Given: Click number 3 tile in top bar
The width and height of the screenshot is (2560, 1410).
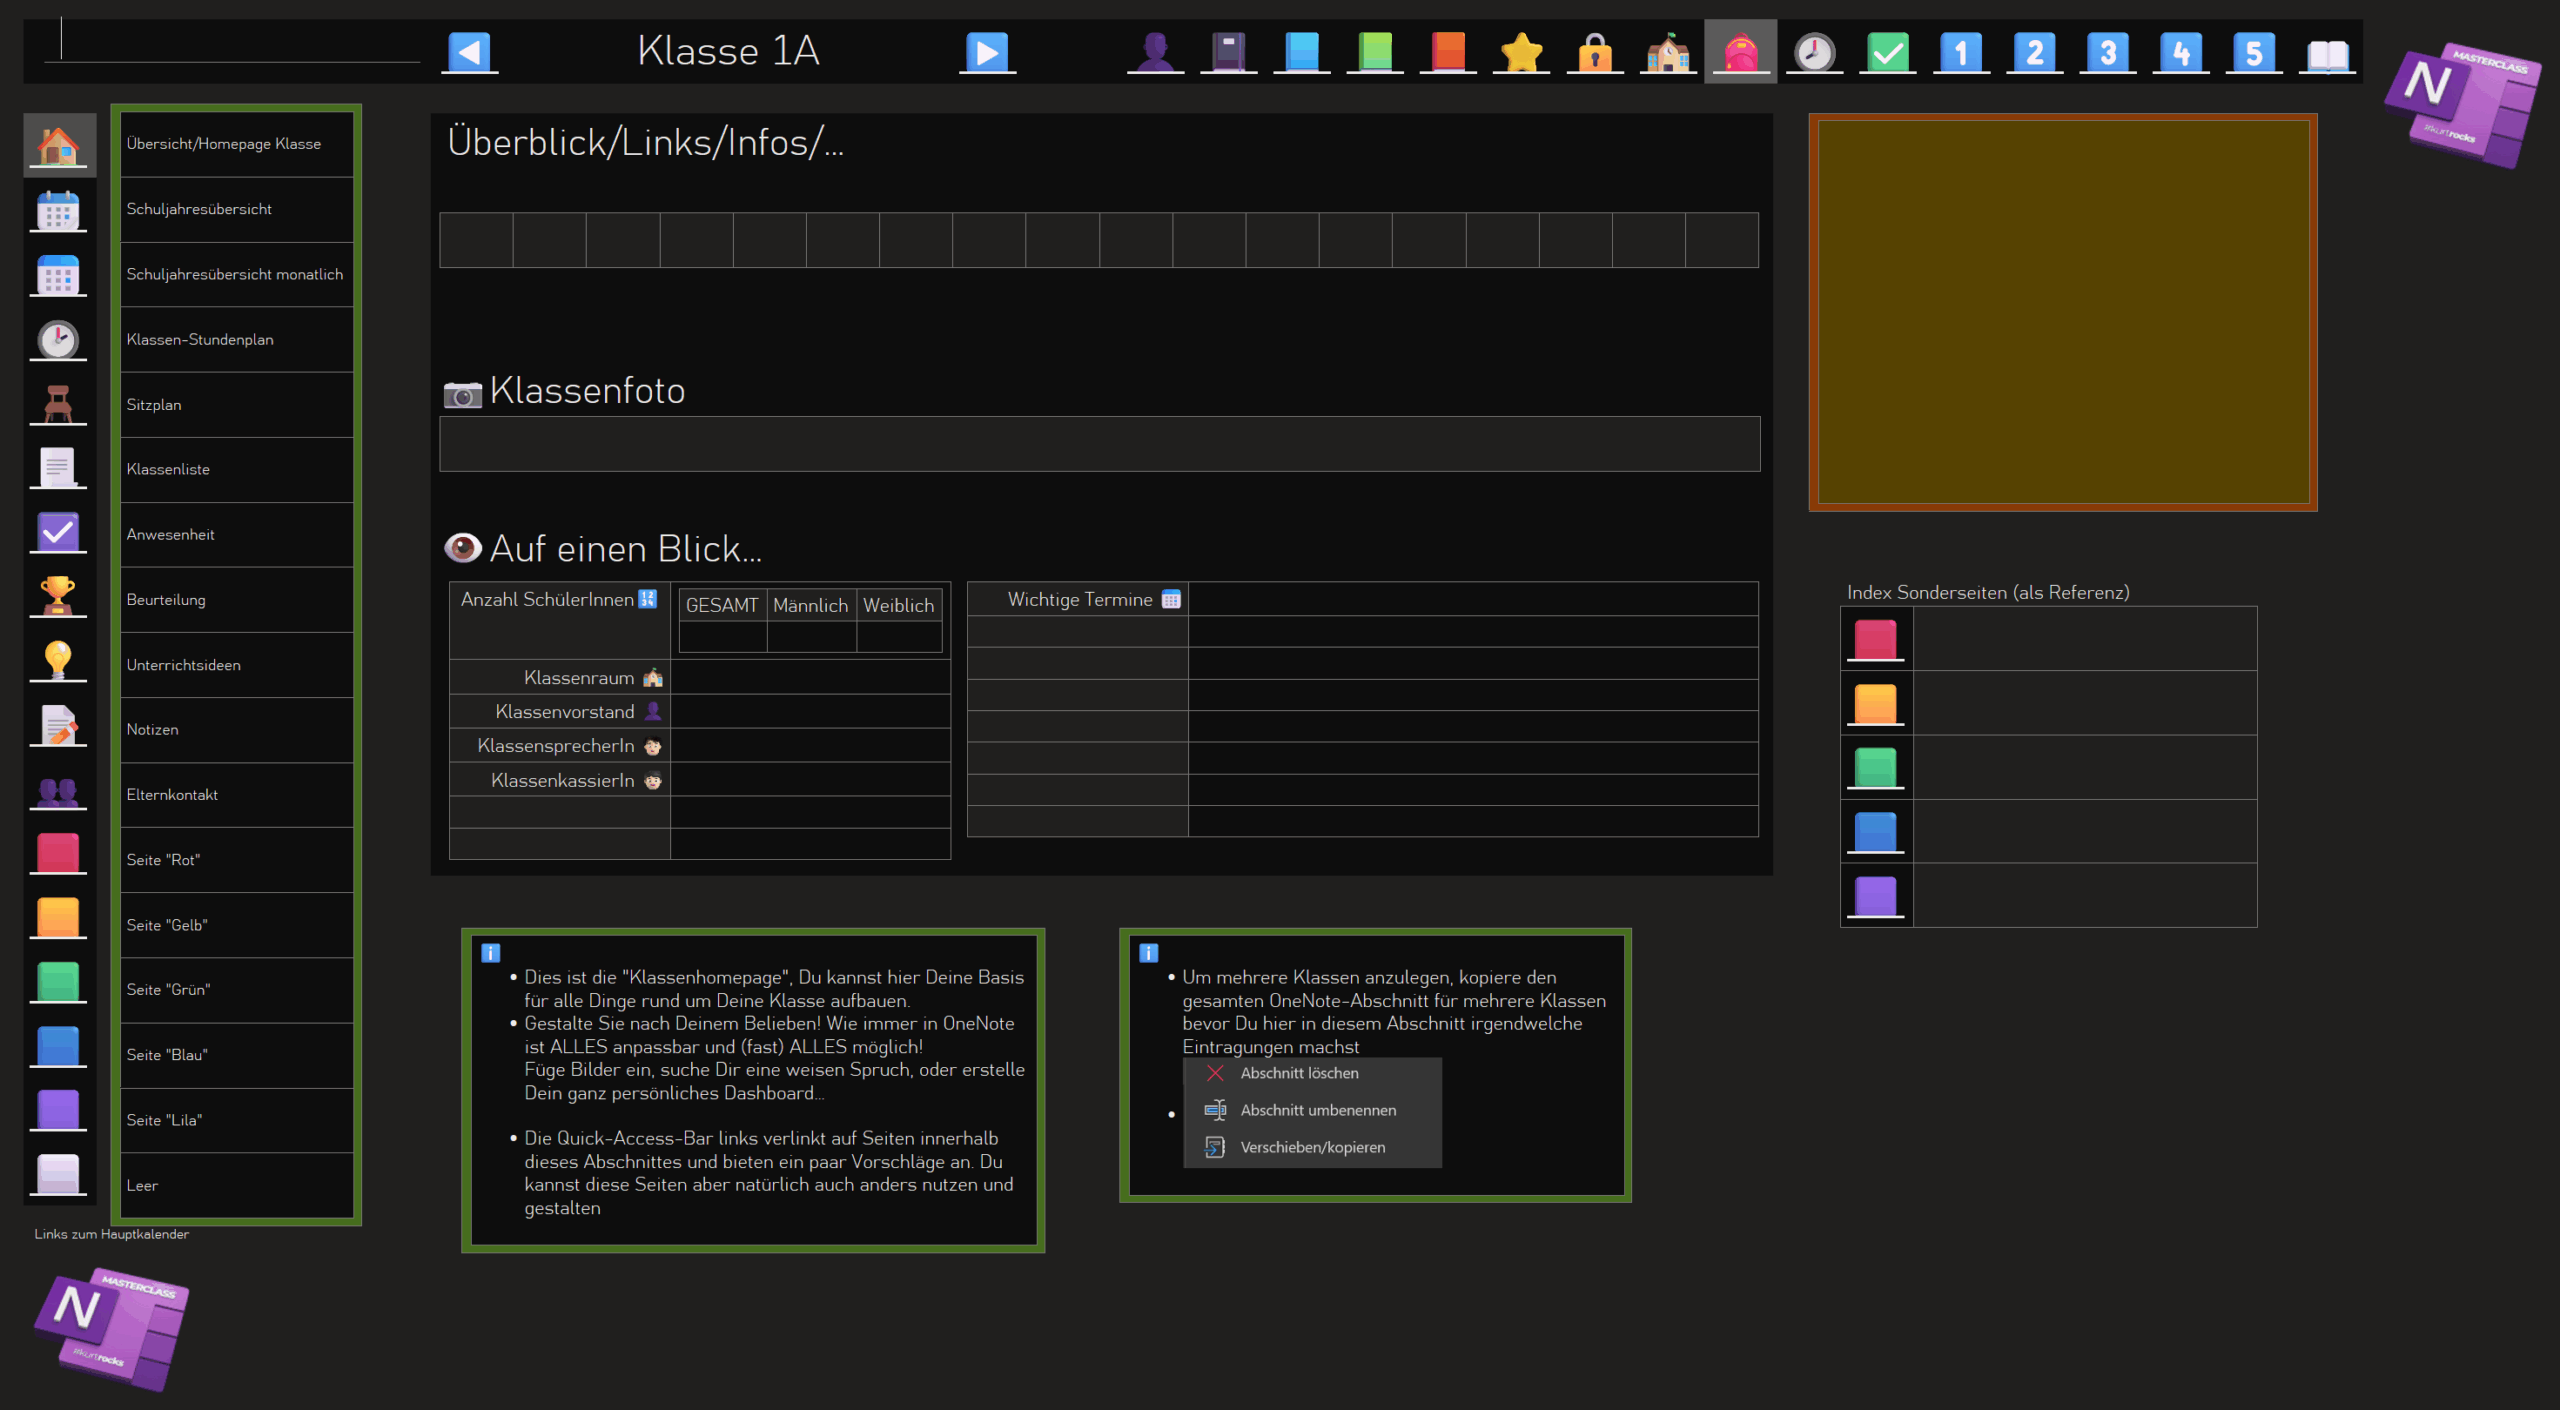Looking at the screenshot, I should (2107, 52).
